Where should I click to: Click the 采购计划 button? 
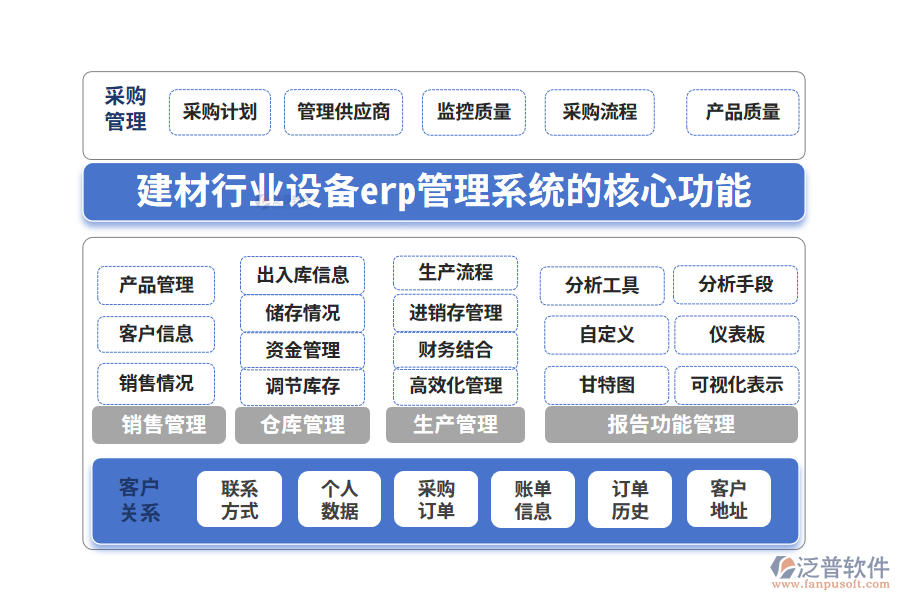[x=220, y=112]
